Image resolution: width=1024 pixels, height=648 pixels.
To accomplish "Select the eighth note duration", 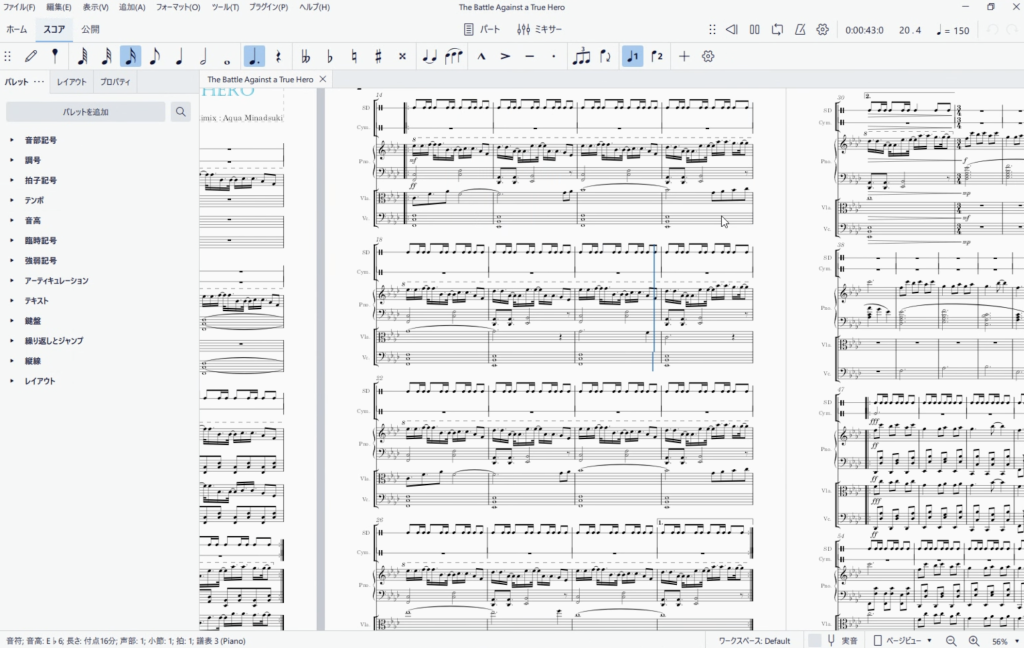I will [155, 56].
